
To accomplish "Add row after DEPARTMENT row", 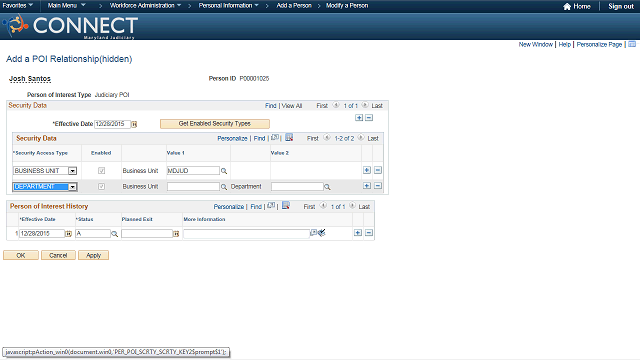I will click(x=367, y=186).
